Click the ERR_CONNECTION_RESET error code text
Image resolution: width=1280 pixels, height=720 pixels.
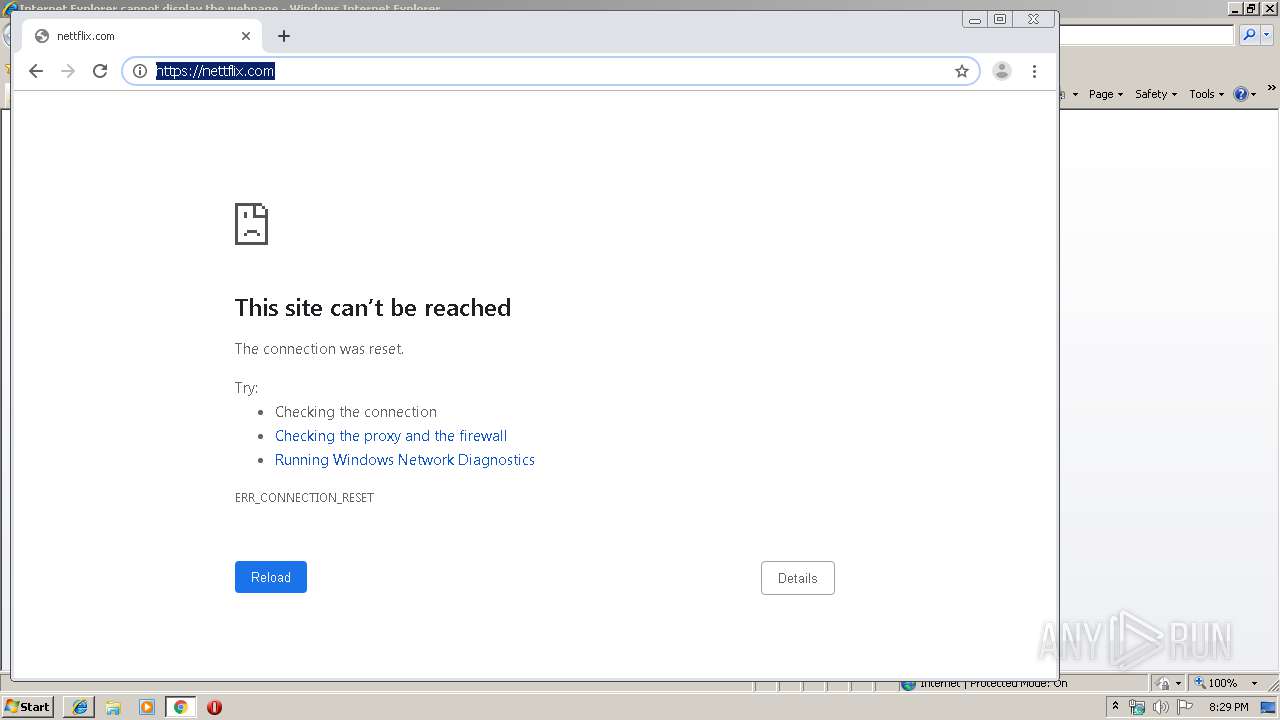coord(304,498)
